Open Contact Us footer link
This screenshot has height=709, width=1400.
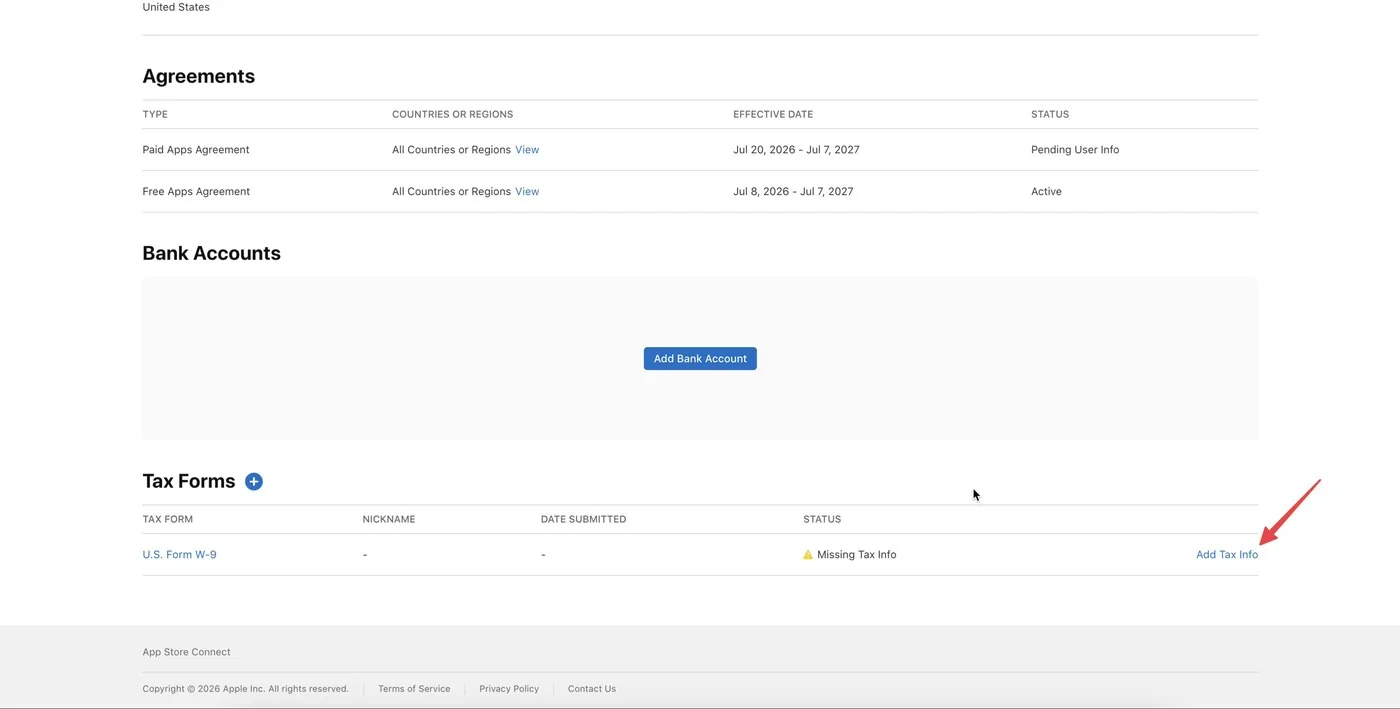pyautogui.click(x=592, y=689)
